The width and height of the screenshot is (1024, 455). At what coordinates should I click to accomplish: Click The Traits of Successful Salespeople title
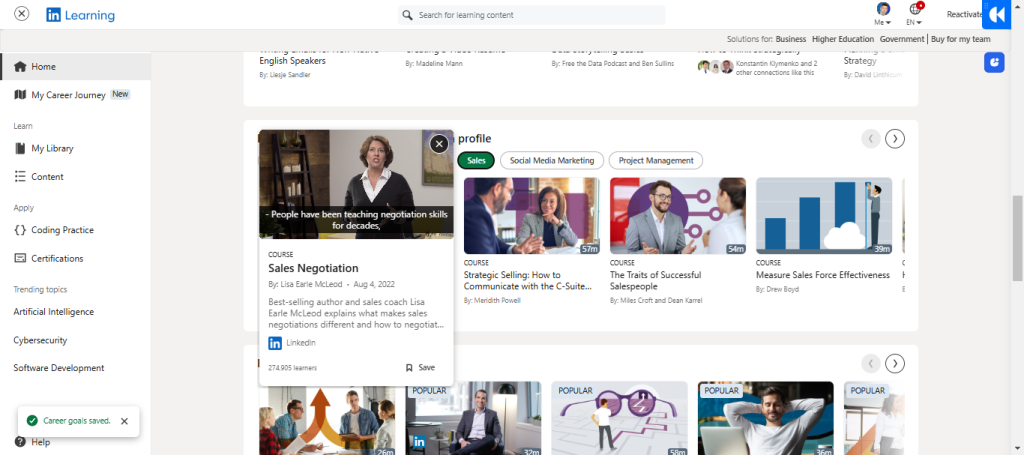click(x=656, y=281)
